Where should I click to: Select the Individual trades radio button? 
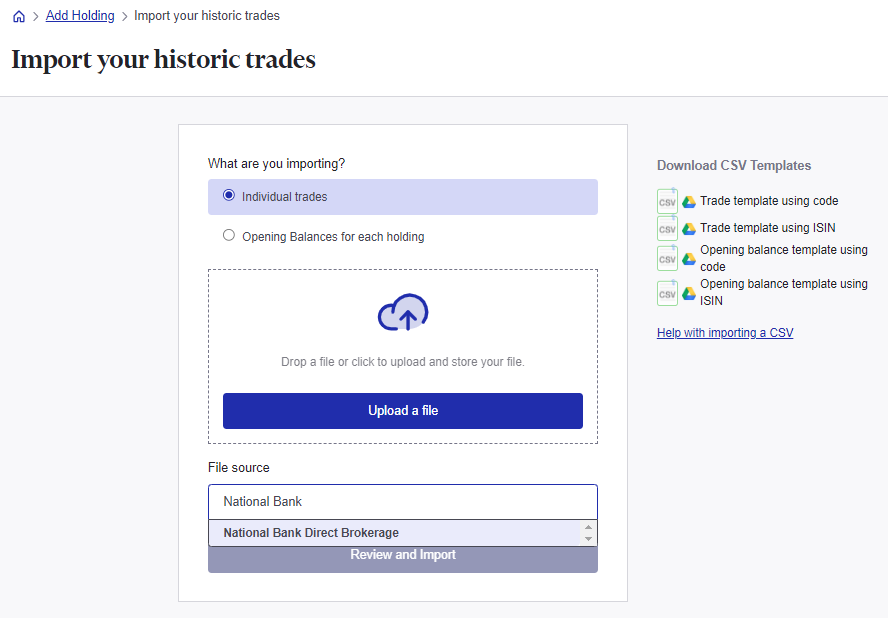tap(228, 195)
